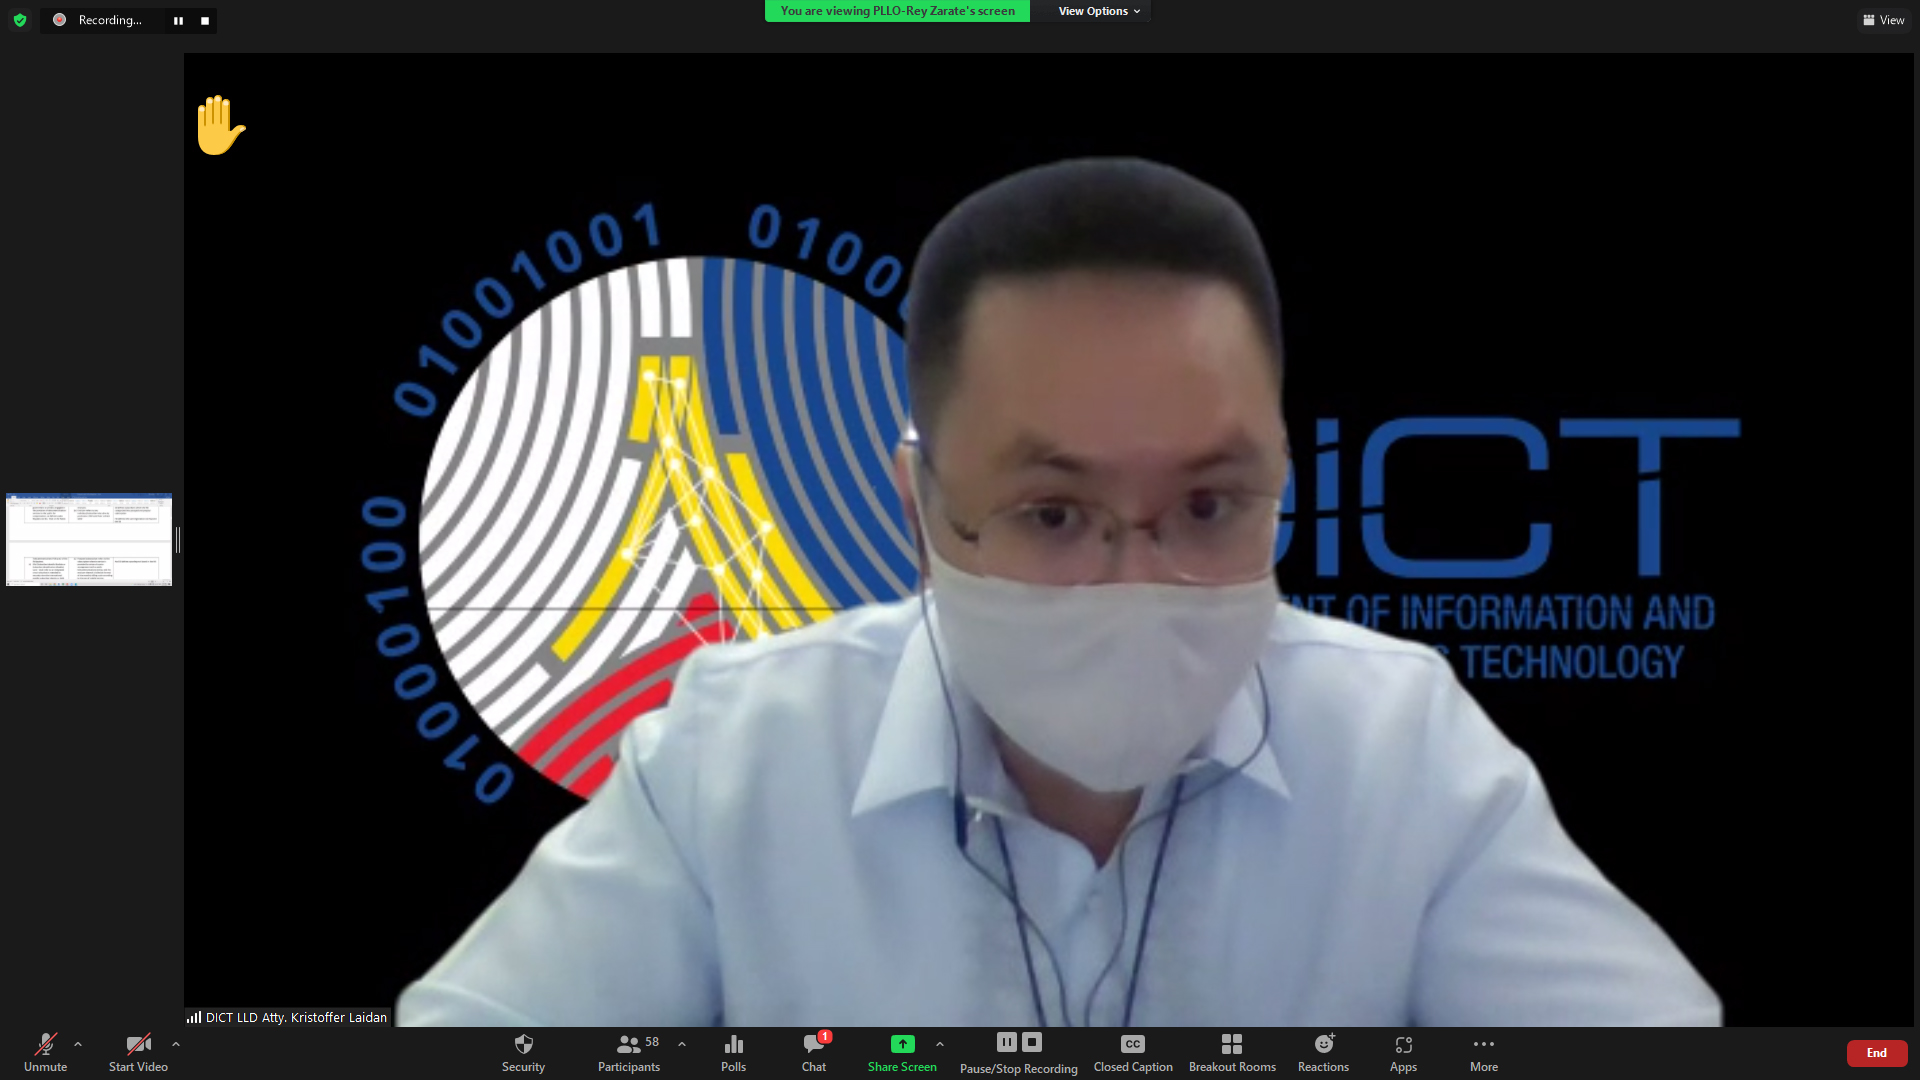Pause recording in the bottom toolbar
This screenshot has width=1920, height=1080.
pyautogui.click(x=1007, y=1042)
